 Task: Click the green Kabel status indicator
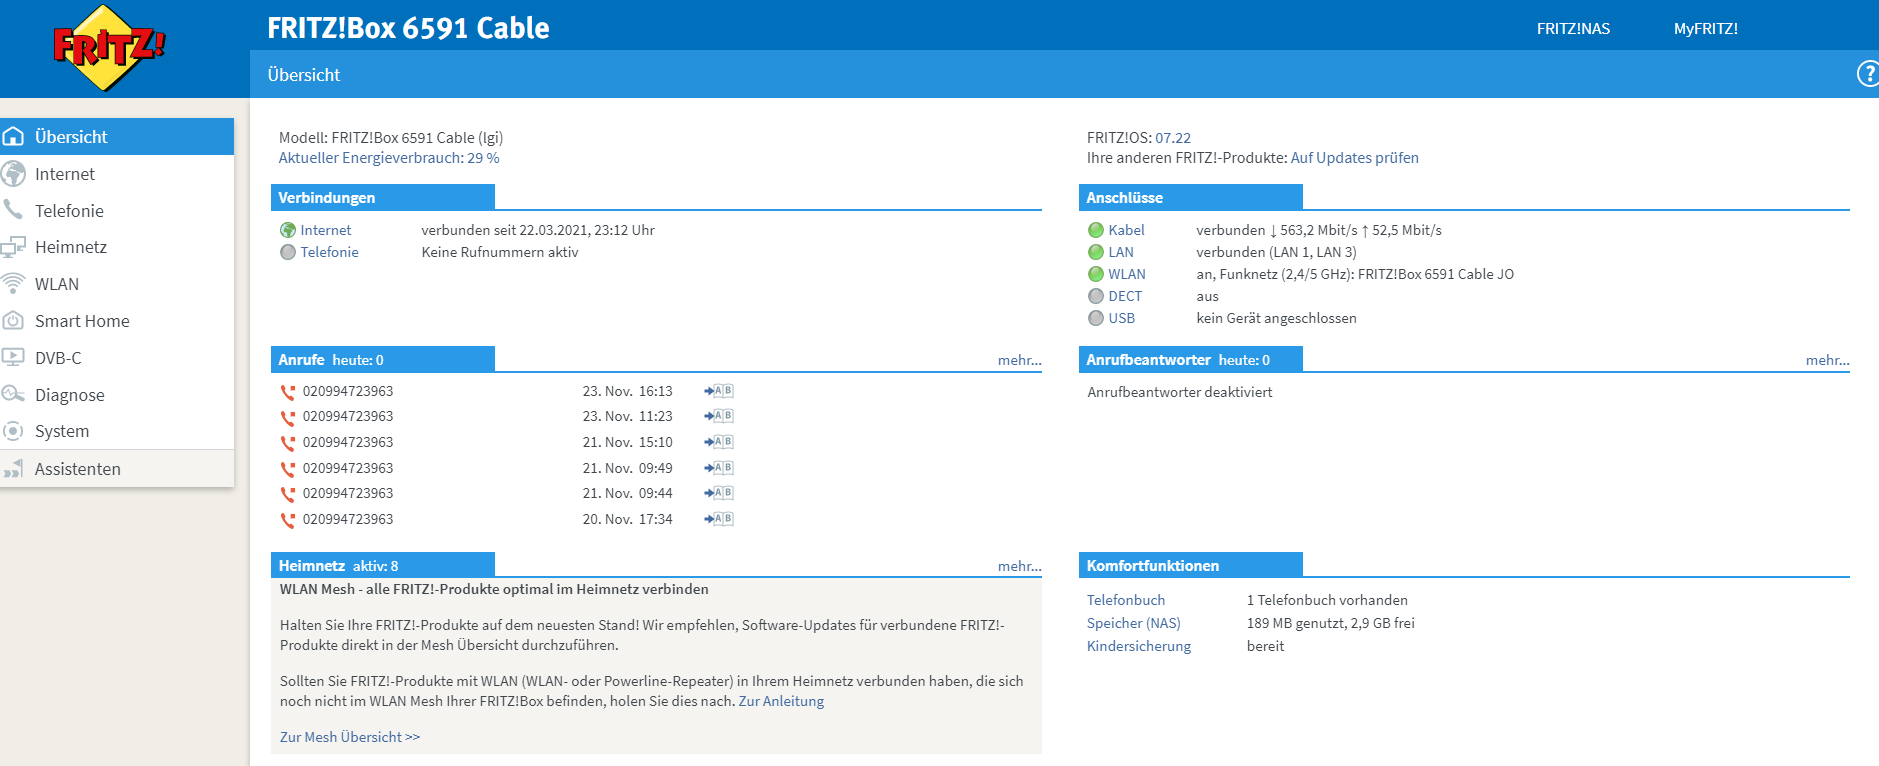pos(1096,230)
